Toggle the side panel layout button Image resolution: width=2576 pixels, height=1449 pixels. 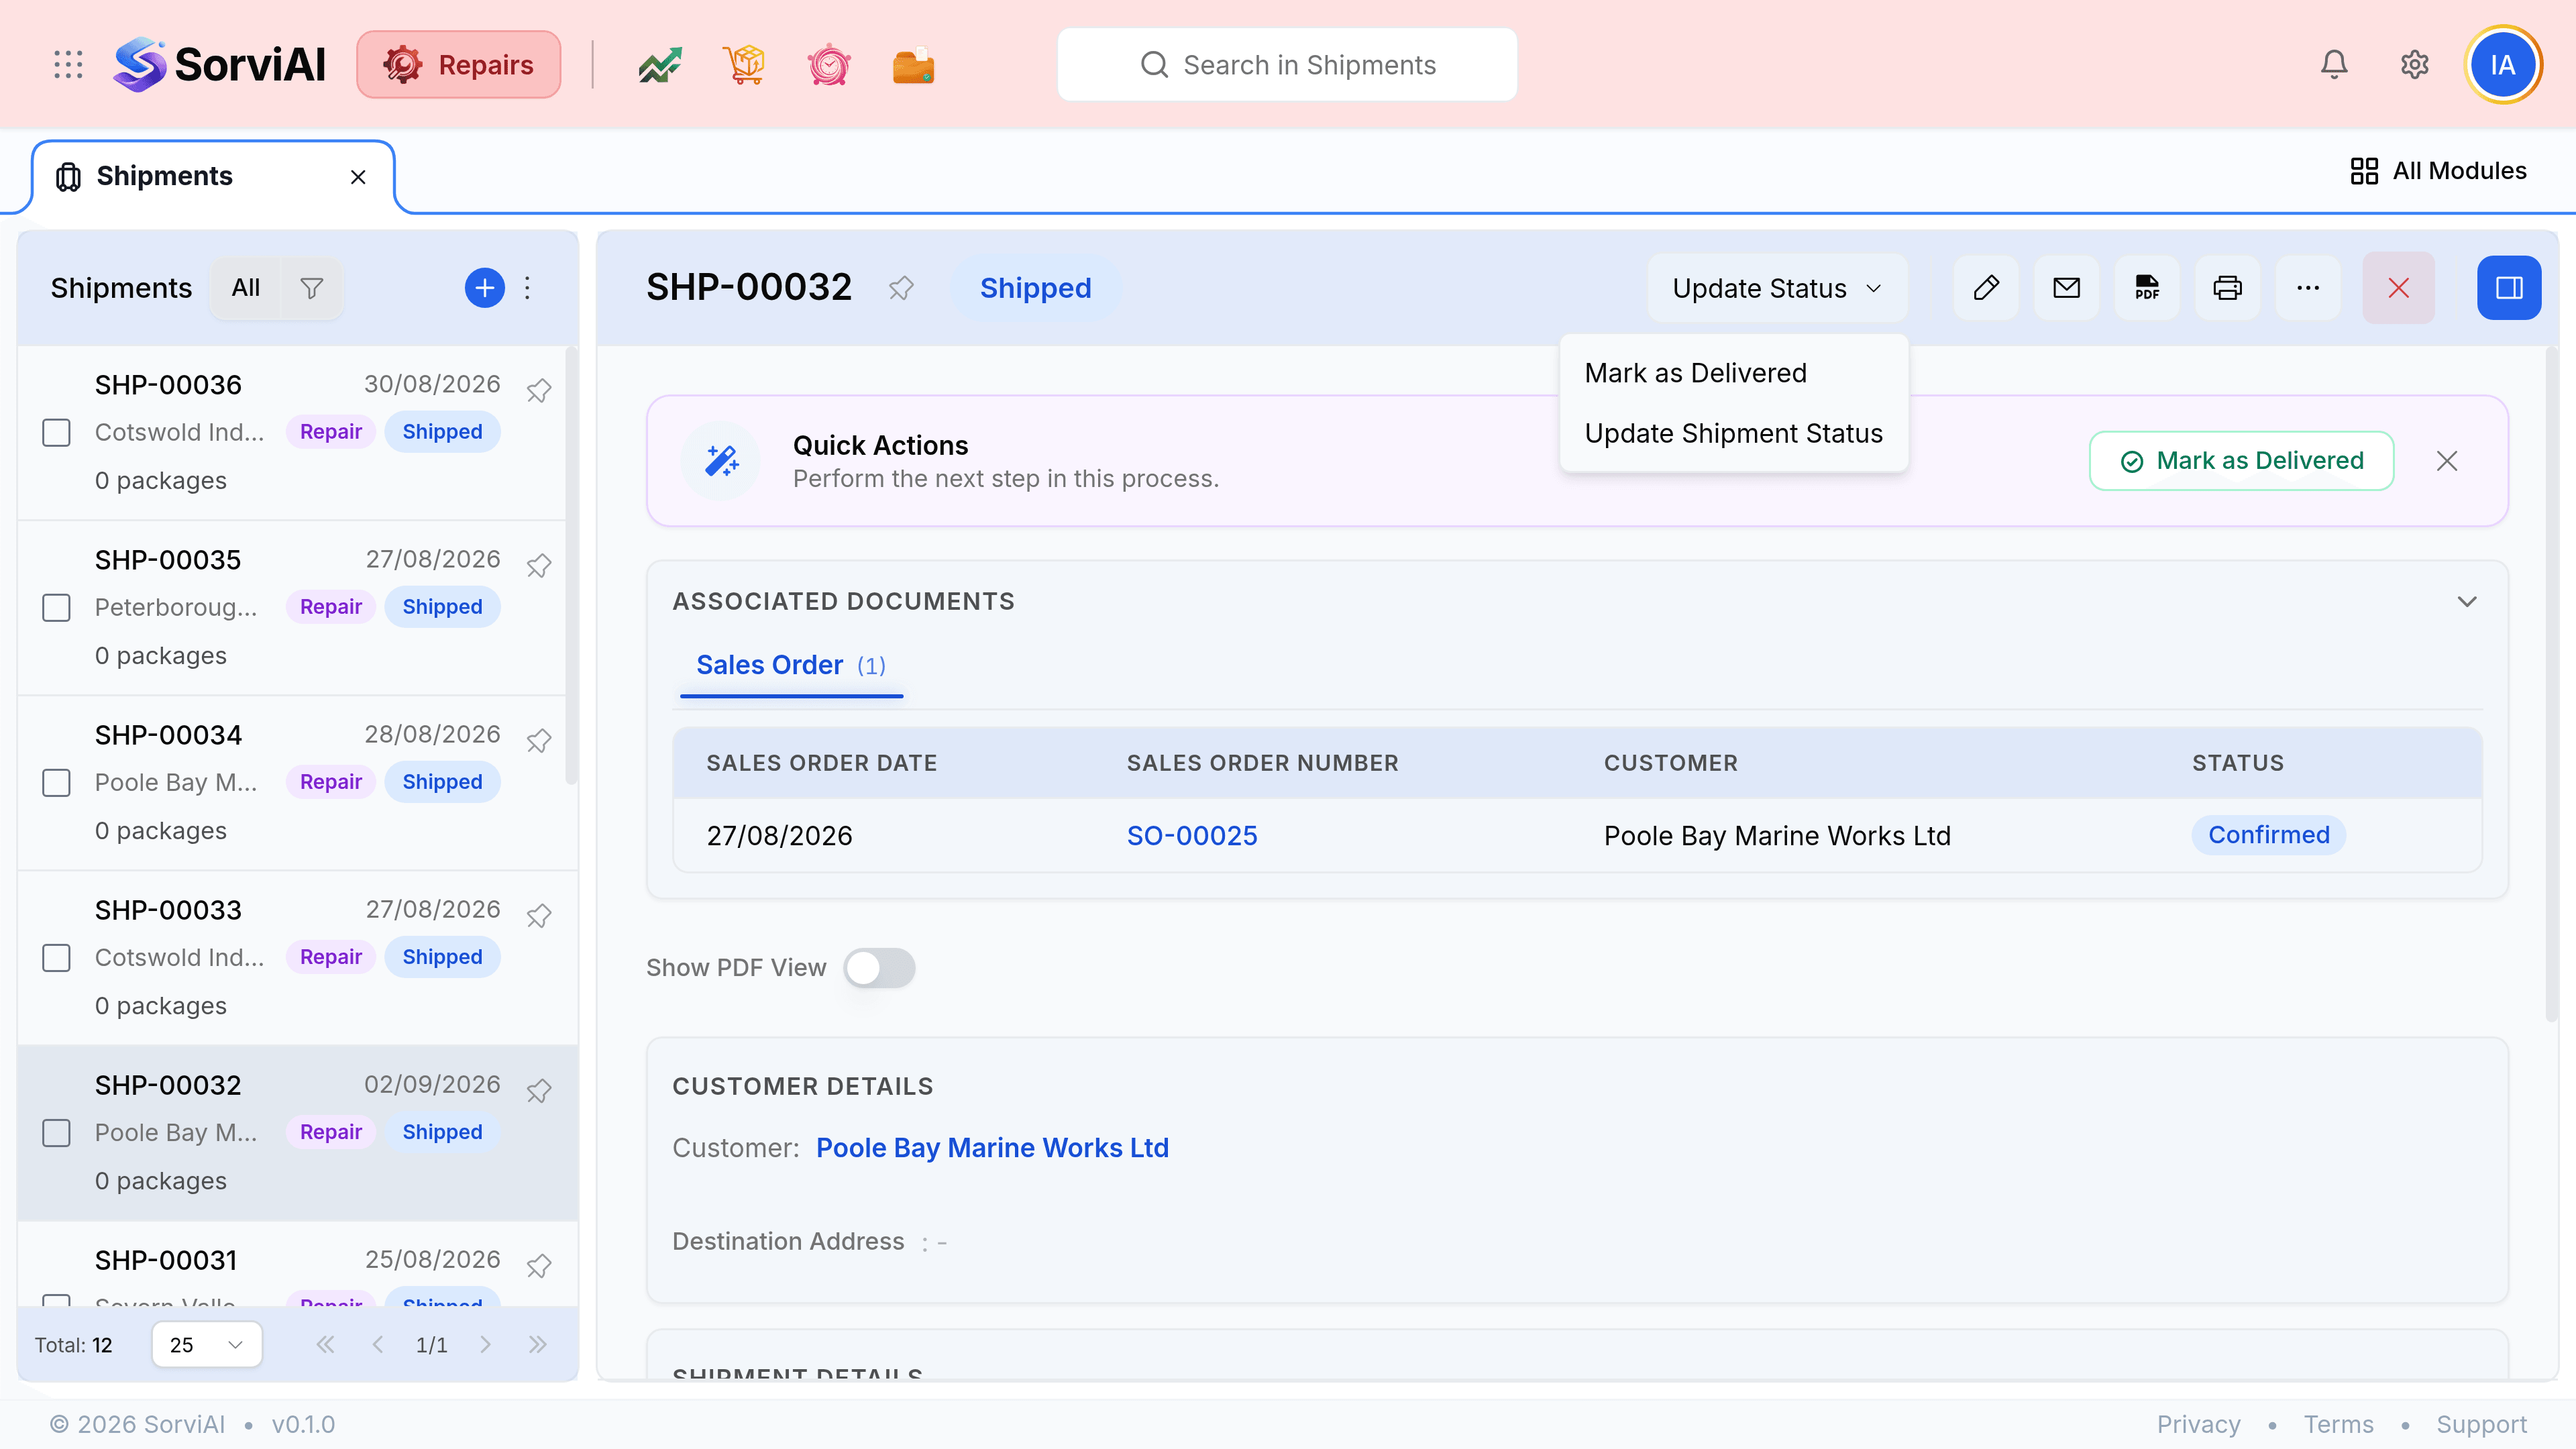tap(2509, 288)
